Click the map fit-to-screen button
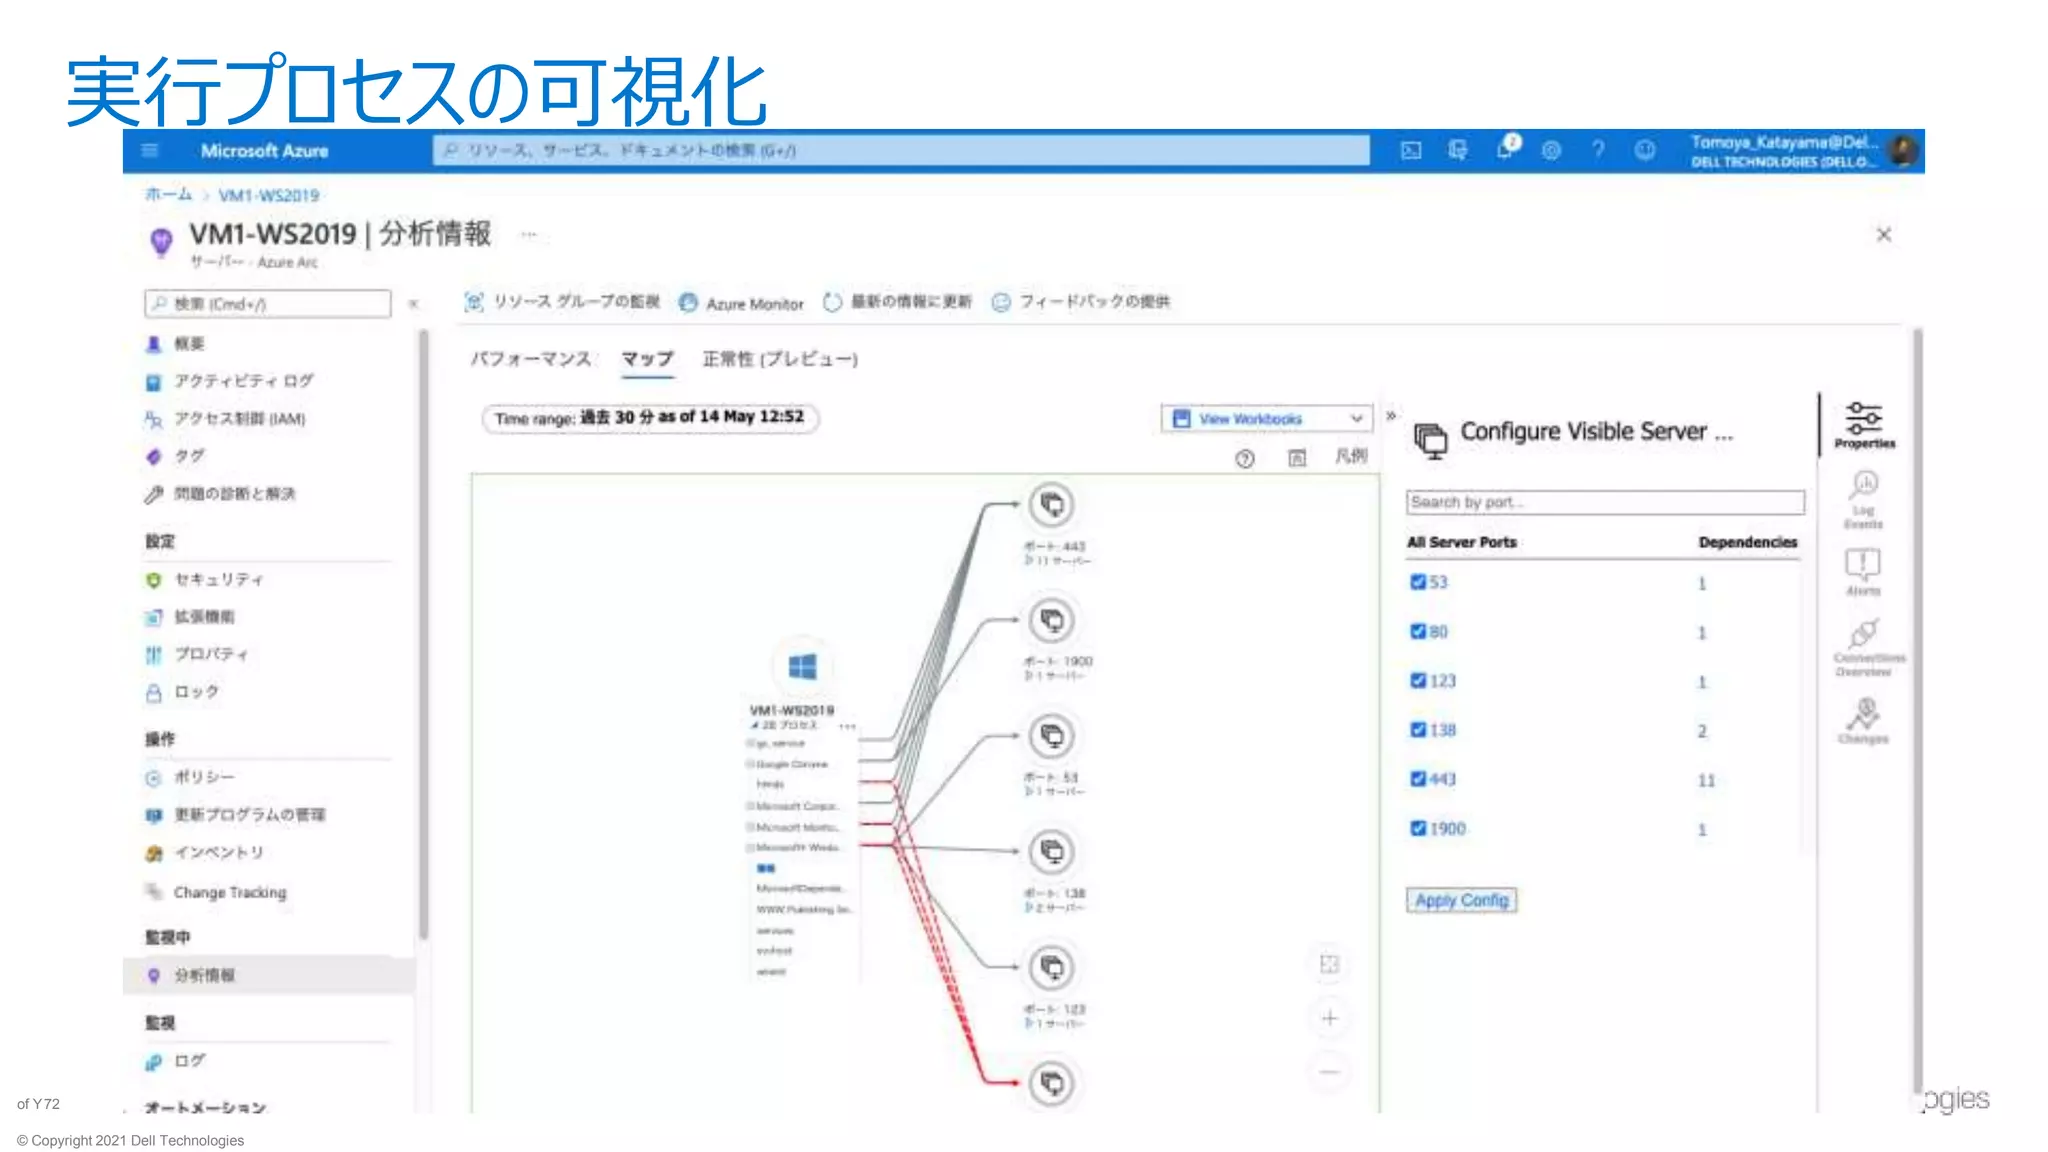The width and height of the screenshot is (2048, 1152). point(1329,965)
